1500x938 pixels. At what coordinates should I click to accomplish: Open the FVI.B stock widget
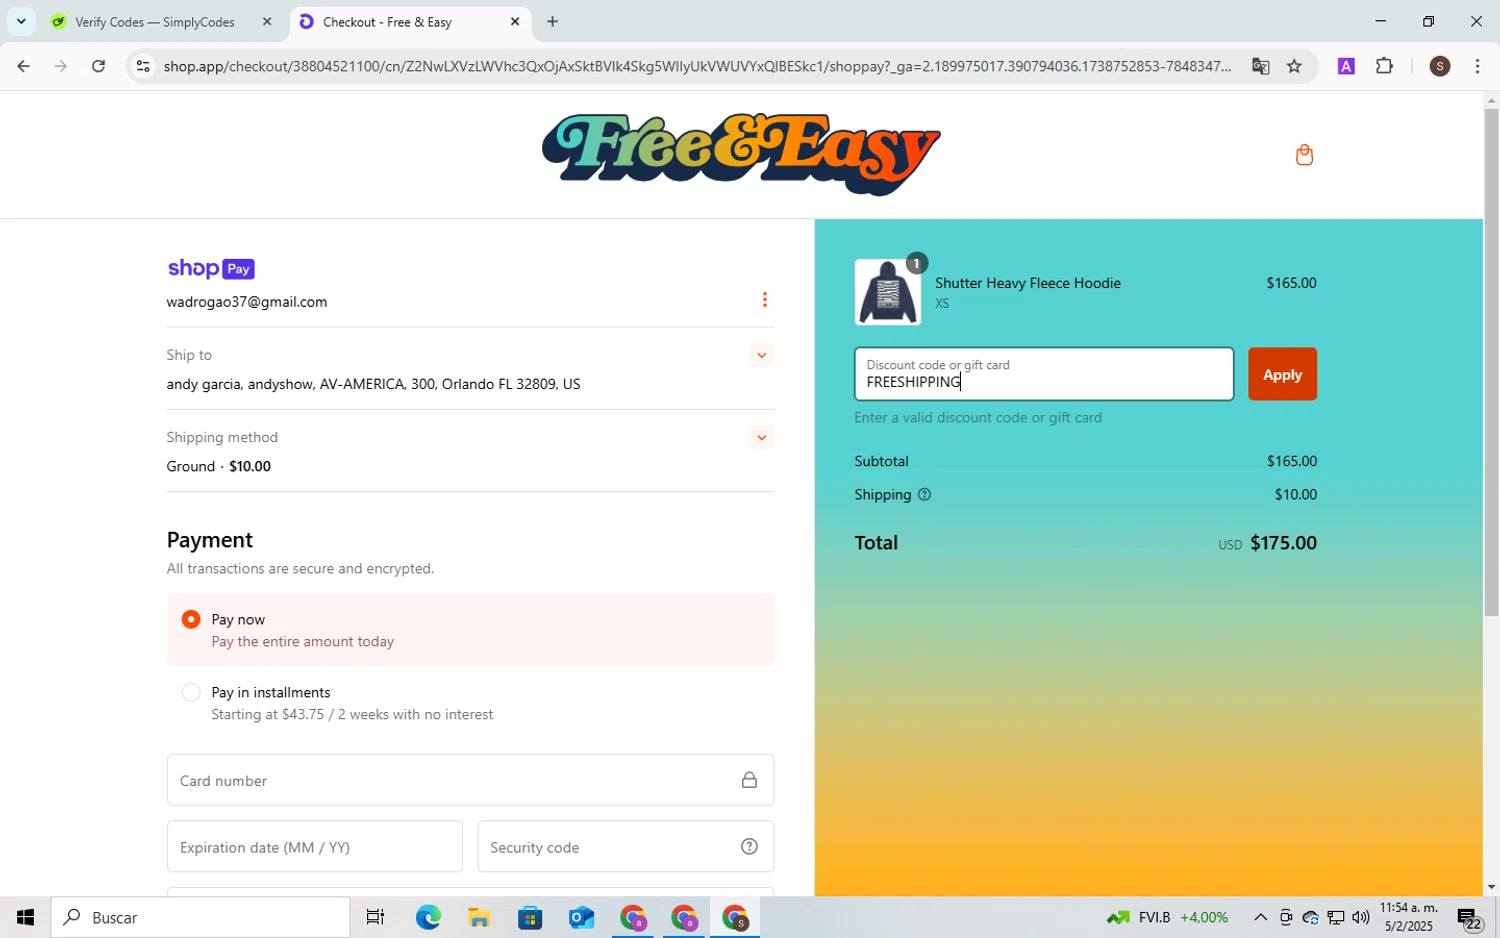coord(1167,917)
